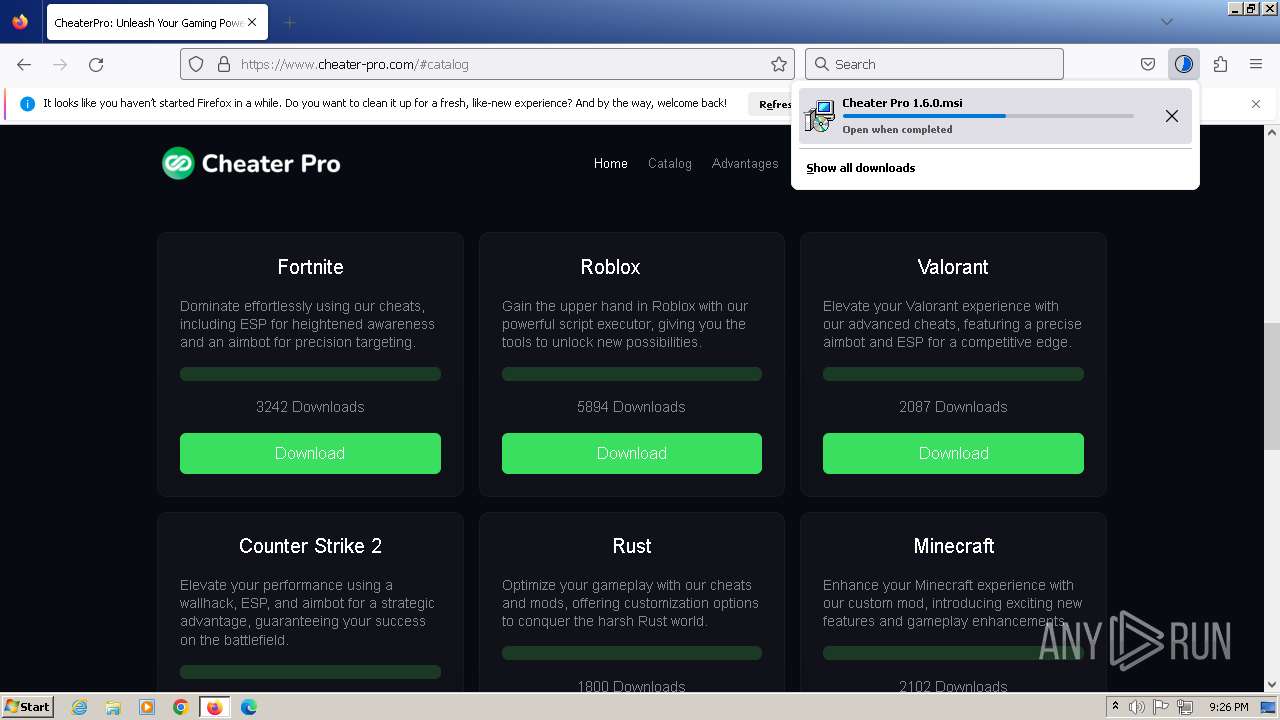Click the Valorant card title
1280x720 pixels.
tap(953, 267)
